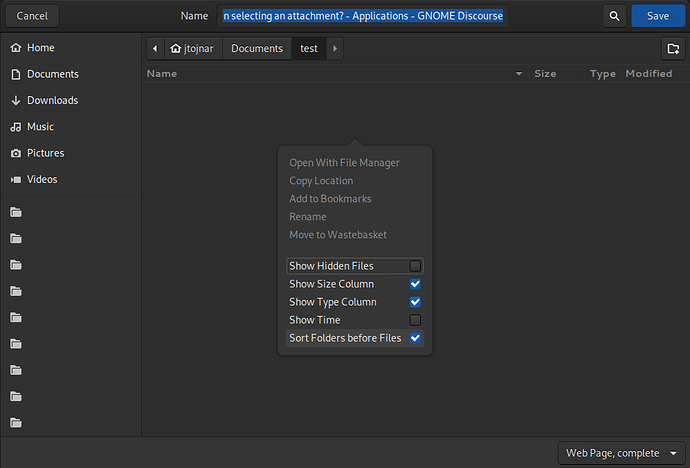
Task: Uncheck Show Type Column
Action: [x=415, y=302]
